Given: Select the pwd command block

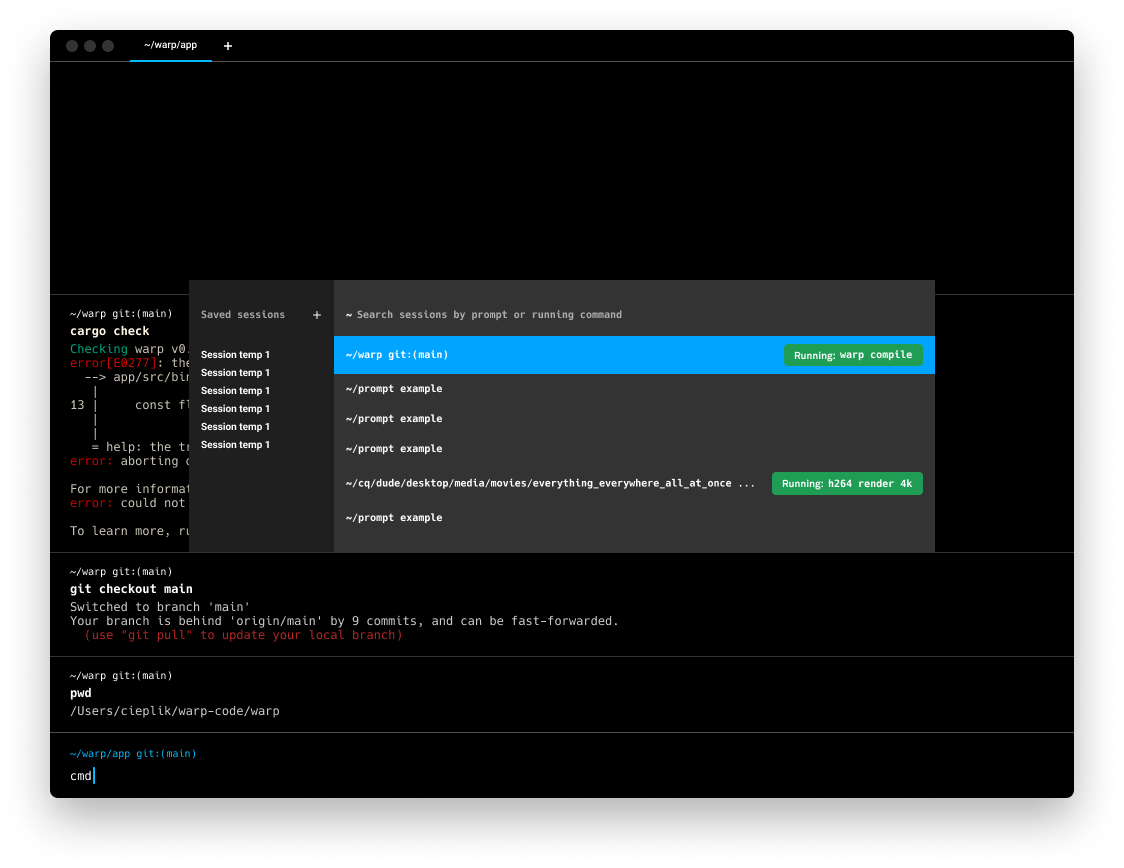Looking at the screenshot, I should point(400,693).
